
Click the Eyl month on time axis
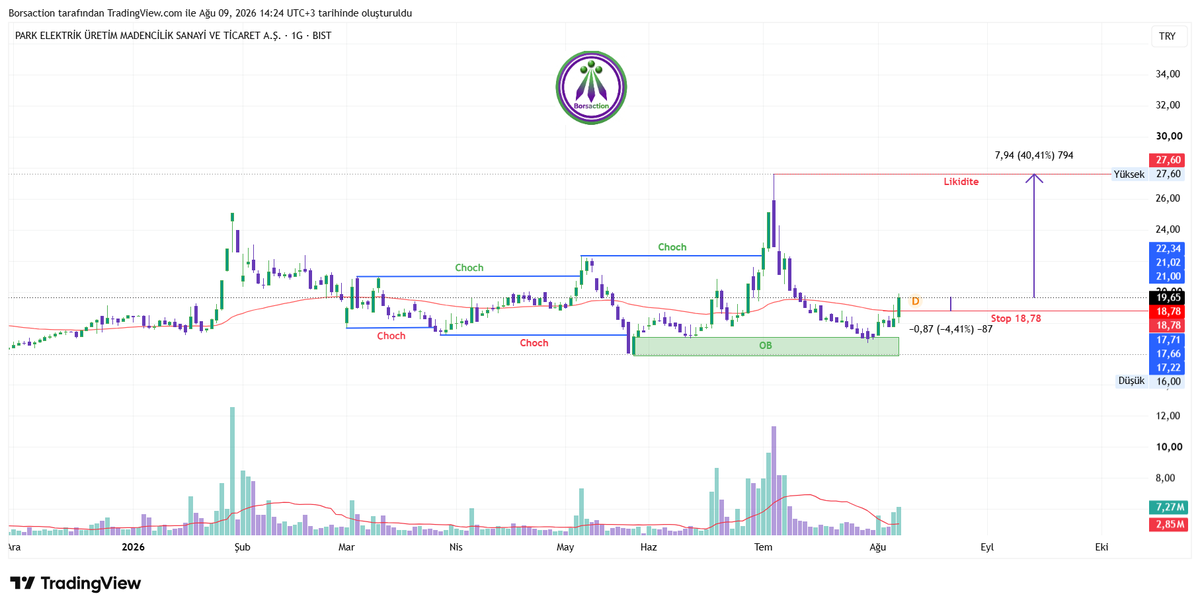[987, 547]
